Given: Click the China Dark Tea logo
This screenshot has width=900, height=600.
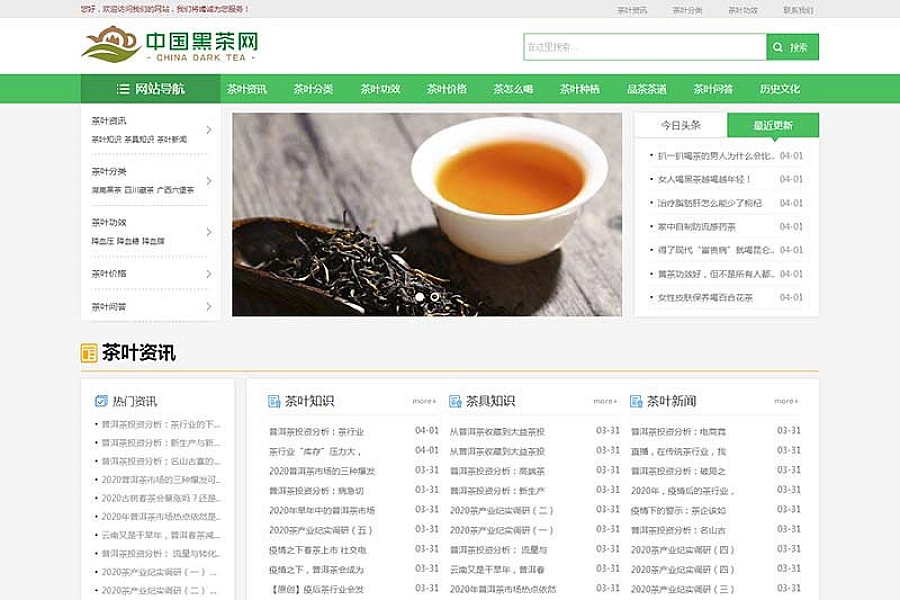Looking at the screenshot, I should tap(170, 45).
